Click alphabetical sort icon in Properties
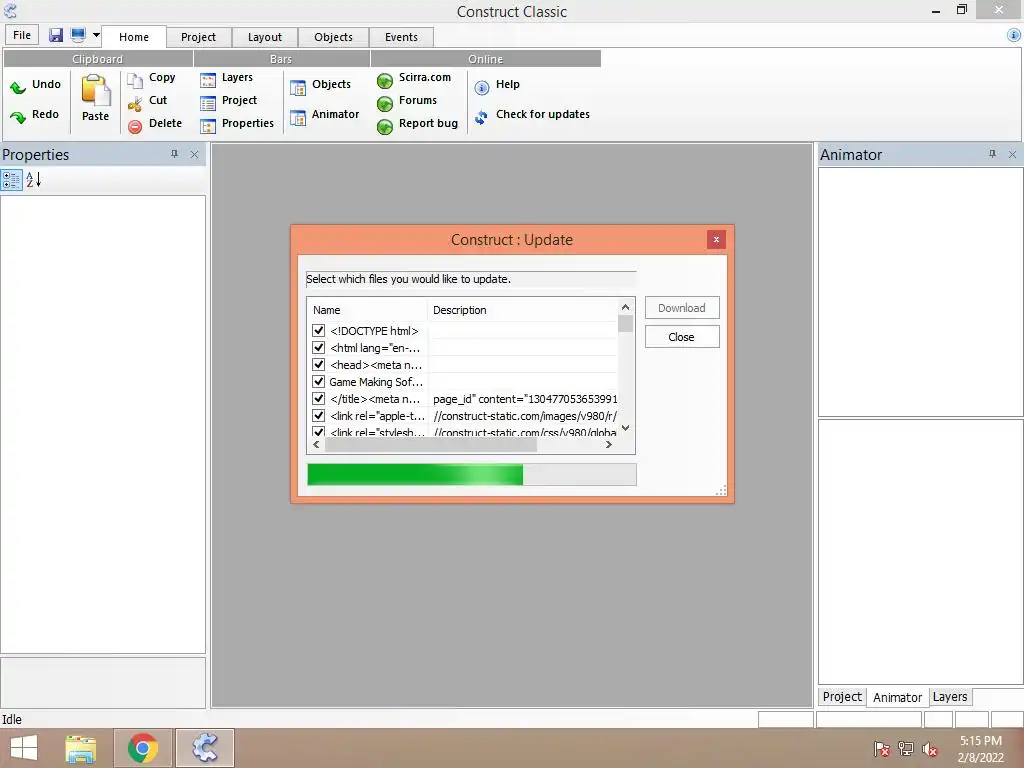 33,180
